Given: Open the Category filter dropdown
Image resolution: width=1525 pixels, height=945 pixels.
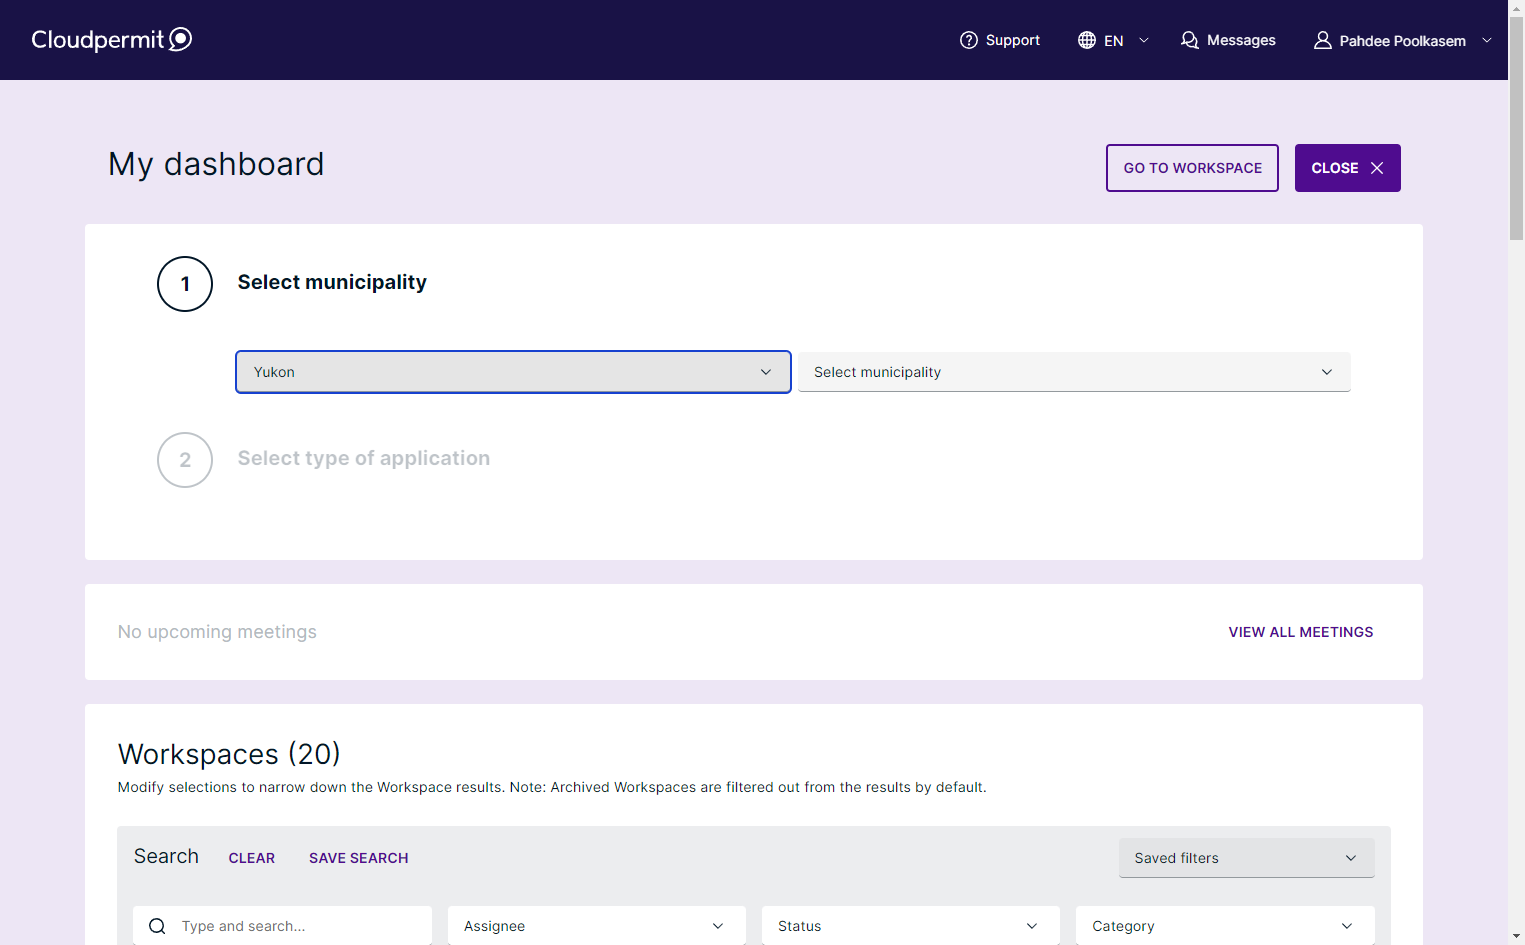Looking at the screenshot, I should click(x=1225, y=926).
